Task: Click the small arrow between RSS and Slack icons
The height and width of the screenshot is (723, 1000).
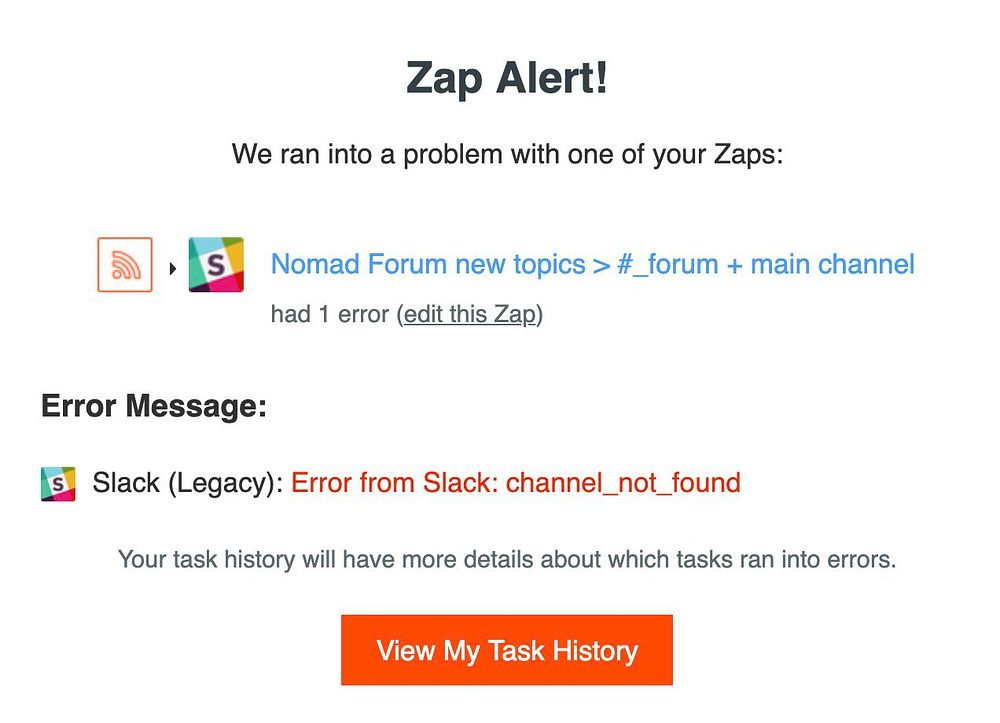Action: point(172,268)
